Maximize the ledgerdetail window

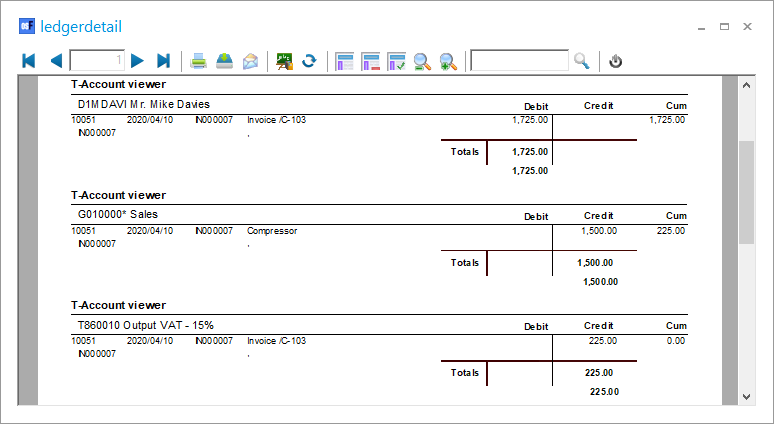click(x=724, y=26)
